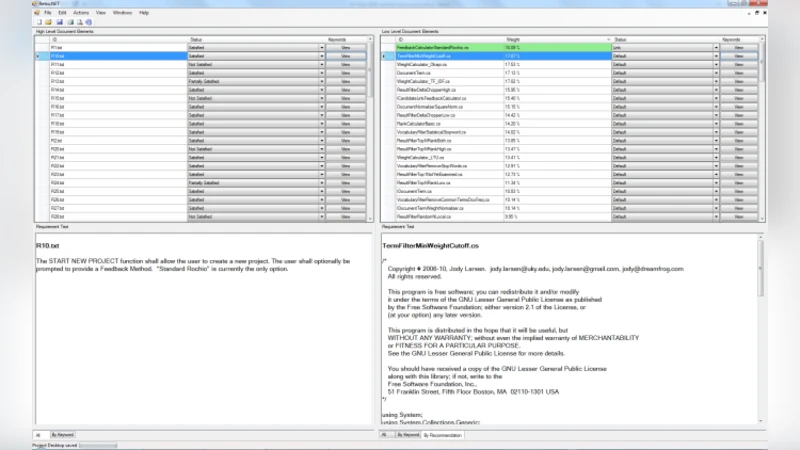Open the Windows menu
Viewport: 800px width, 450px height.
click(121, 12)
